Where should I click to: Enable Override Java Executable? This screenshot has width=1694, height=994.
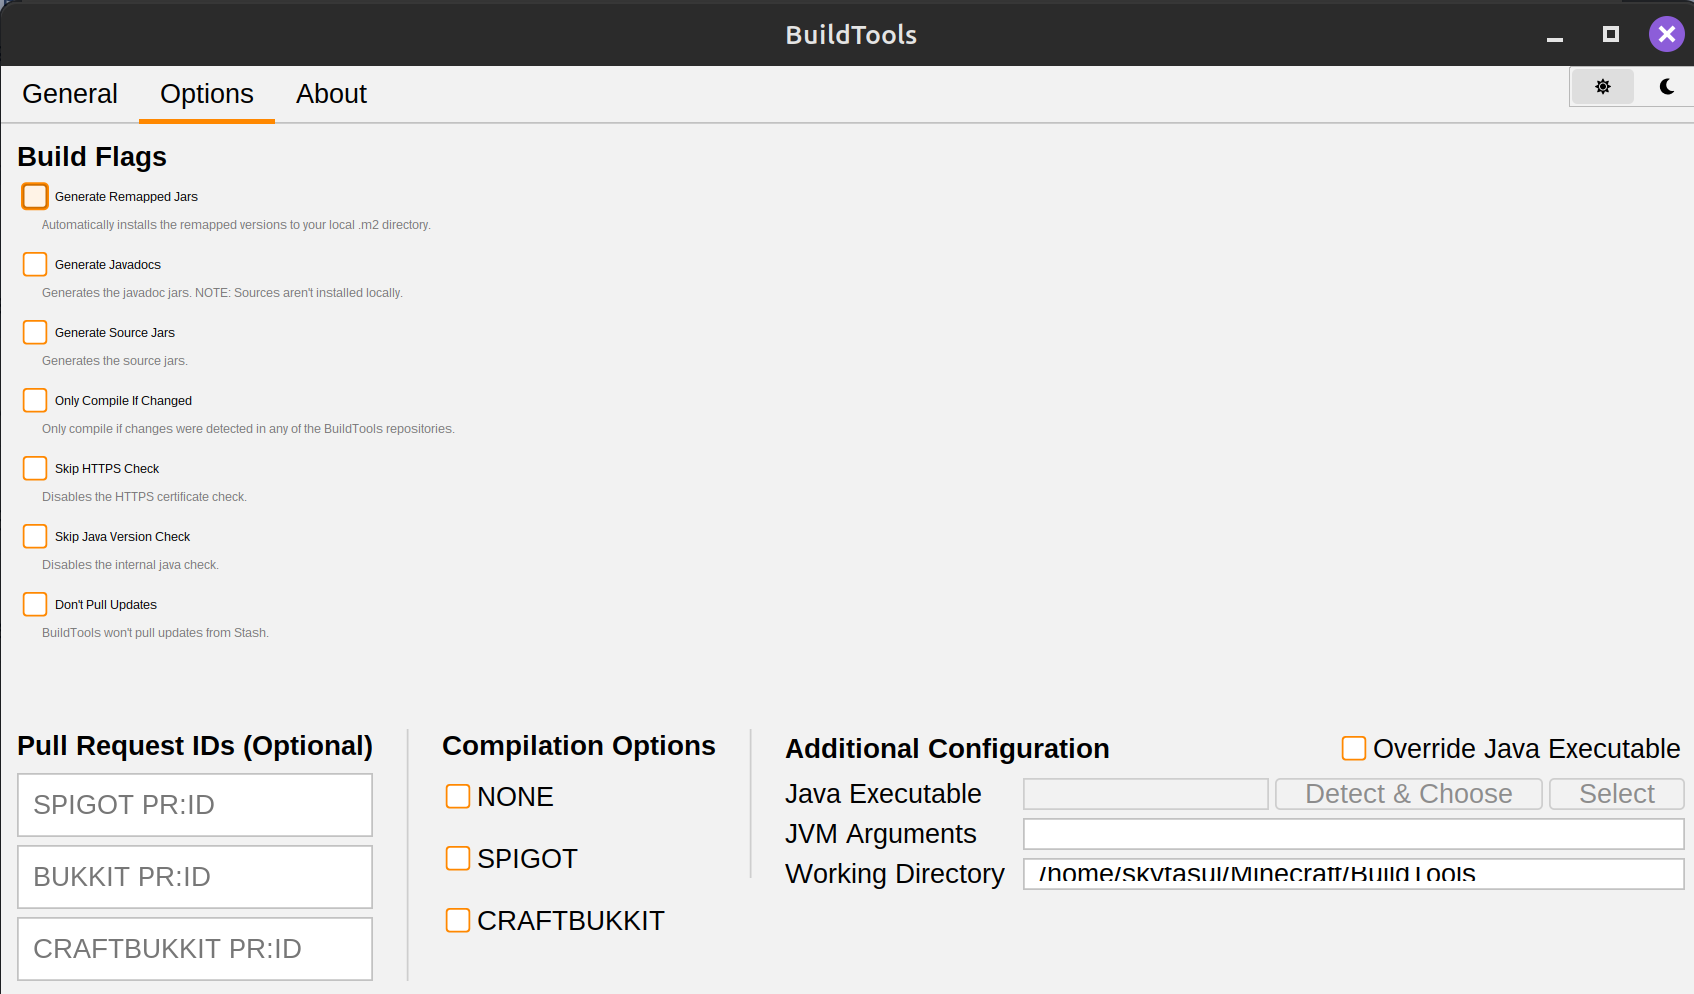[1354, 748]
